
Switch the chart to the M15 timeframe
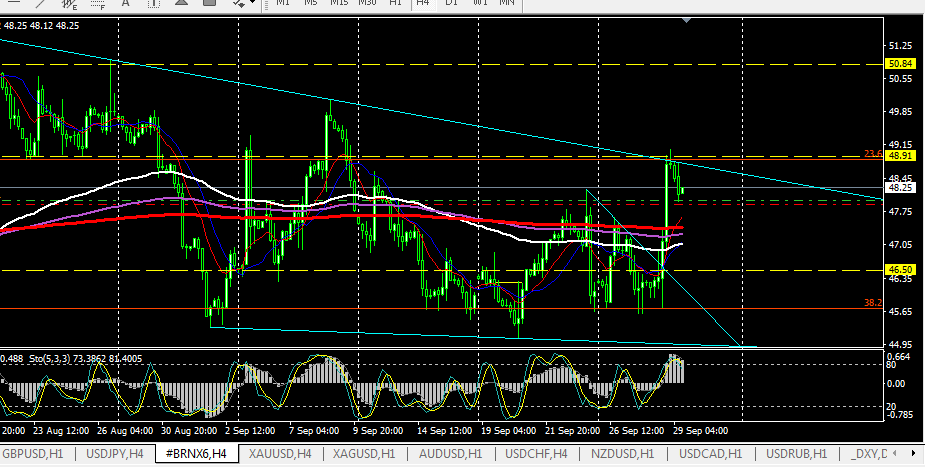[x=339, y=3]
